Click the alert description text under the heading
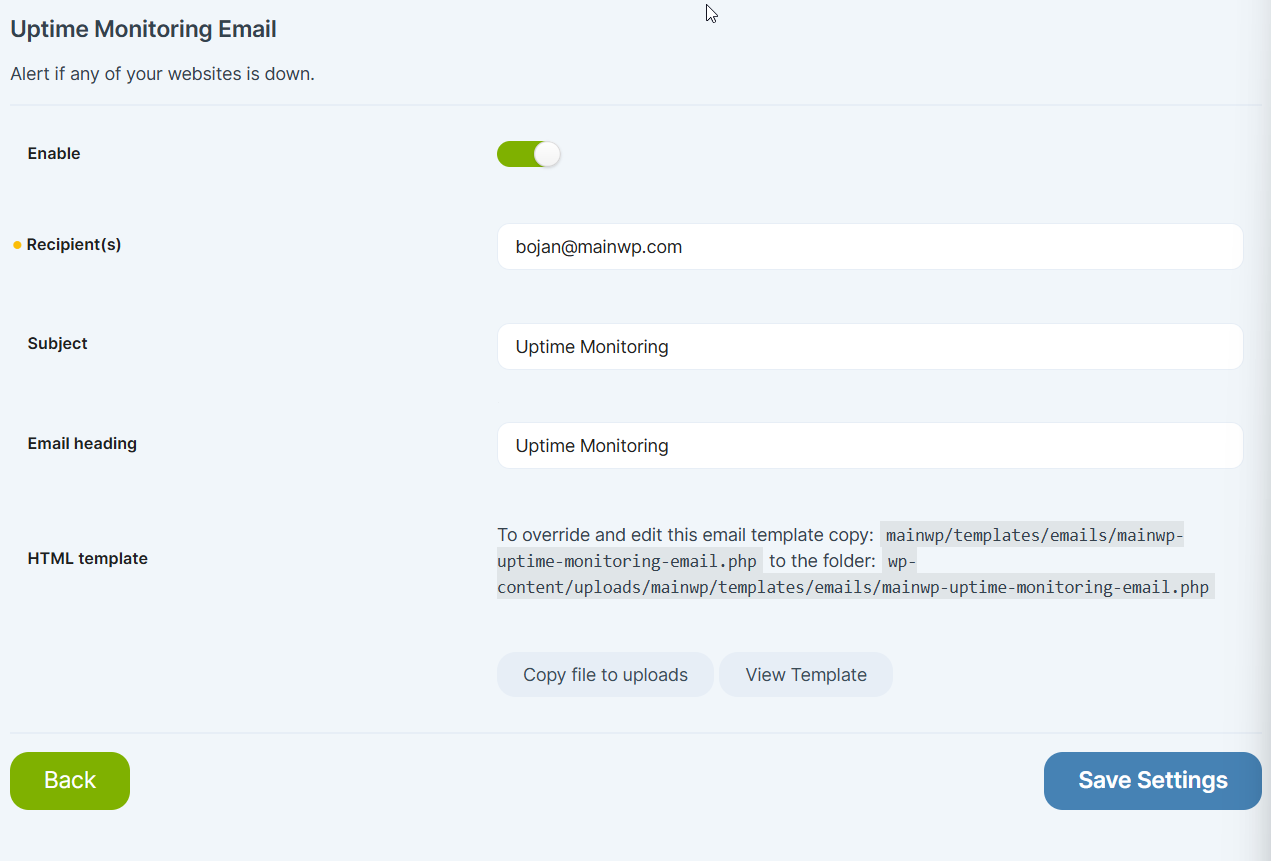 point(162,73)
